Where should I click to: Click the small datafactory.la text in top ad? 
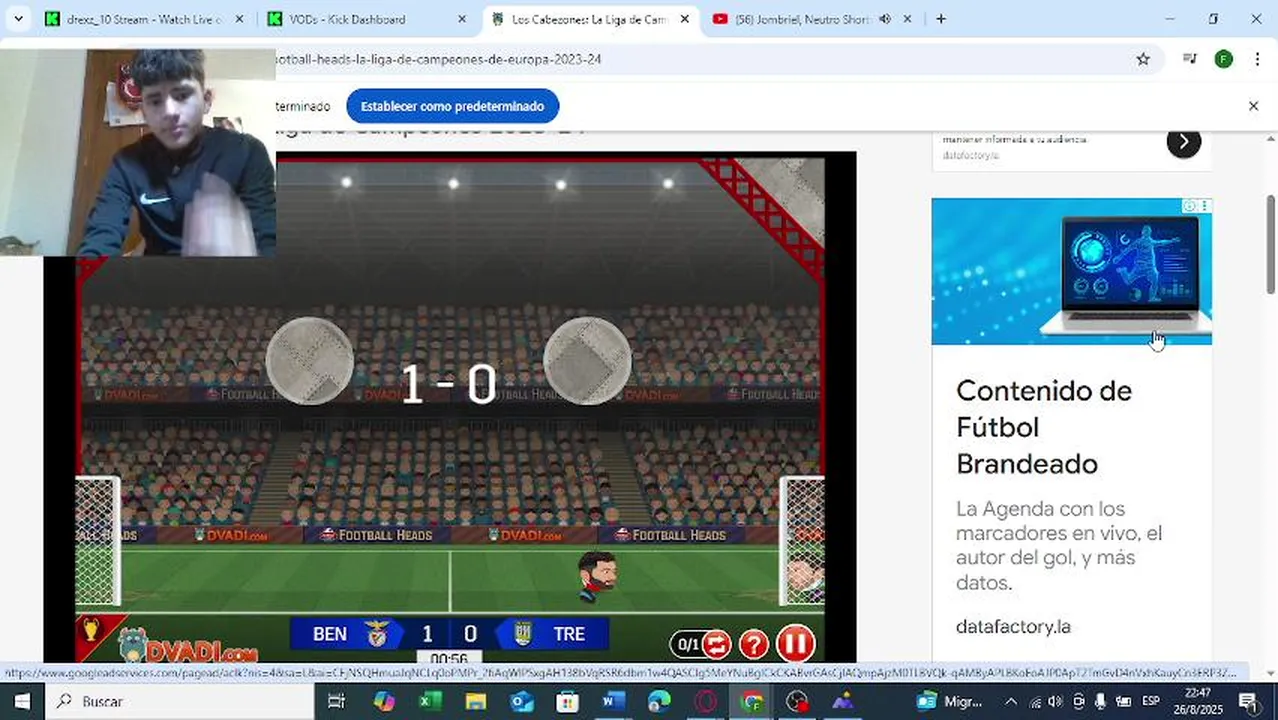coord(970,156)
